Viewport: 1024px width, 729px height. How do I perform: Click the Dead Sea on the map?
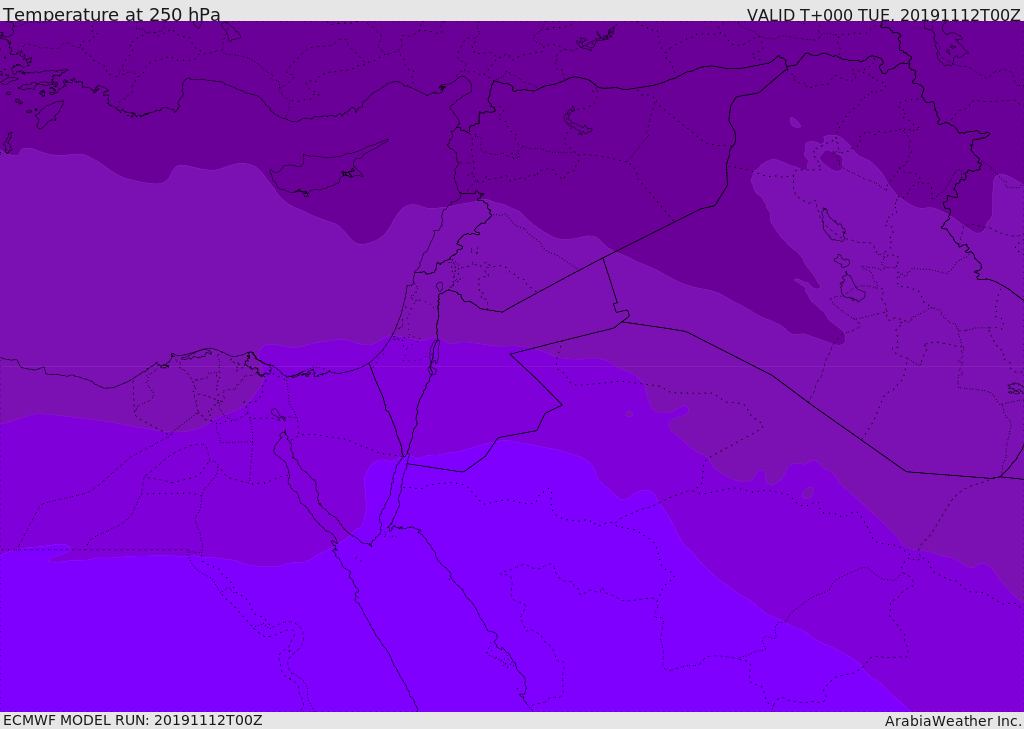pos(434,355)
